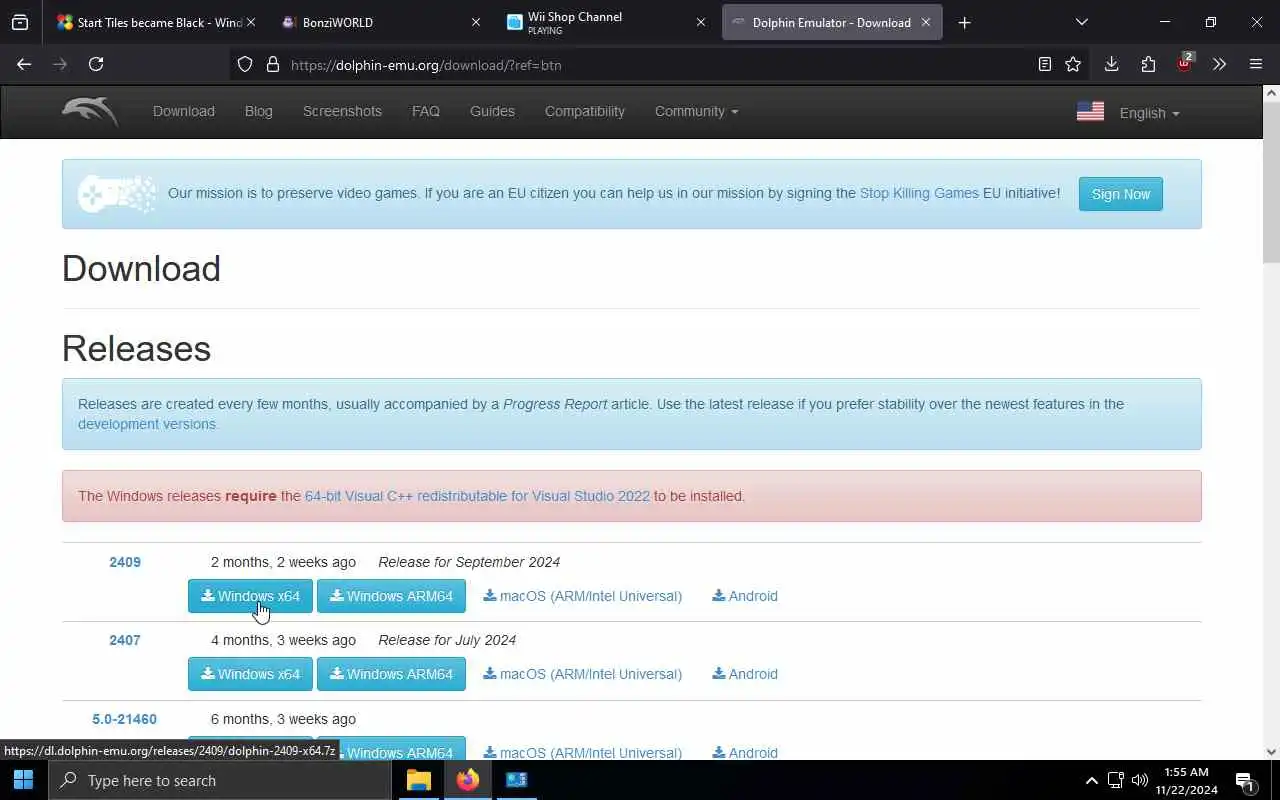Click the page vertical scrollbar thumb
This screenshot has height=800, width=1280.
(x=1271, y=184)
